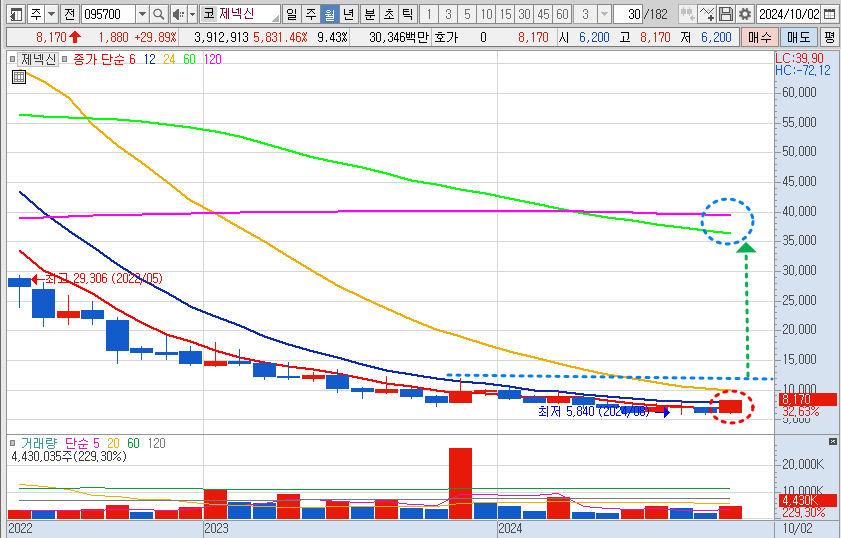
Task: Select the 60 interval button
Action: [x=562, y=14]
